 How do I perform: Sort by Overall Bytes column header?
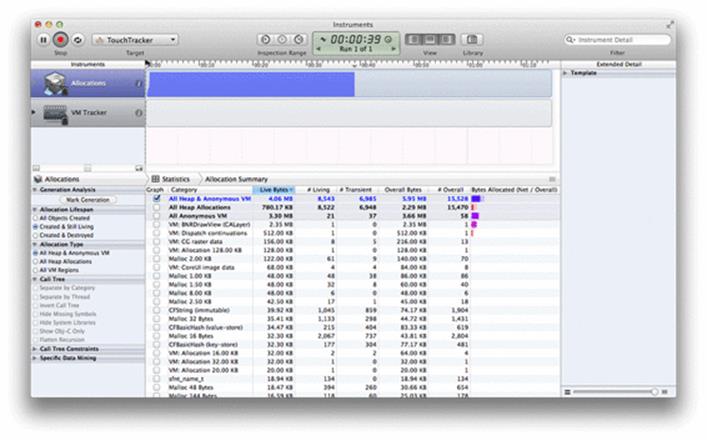click(403, 190)
